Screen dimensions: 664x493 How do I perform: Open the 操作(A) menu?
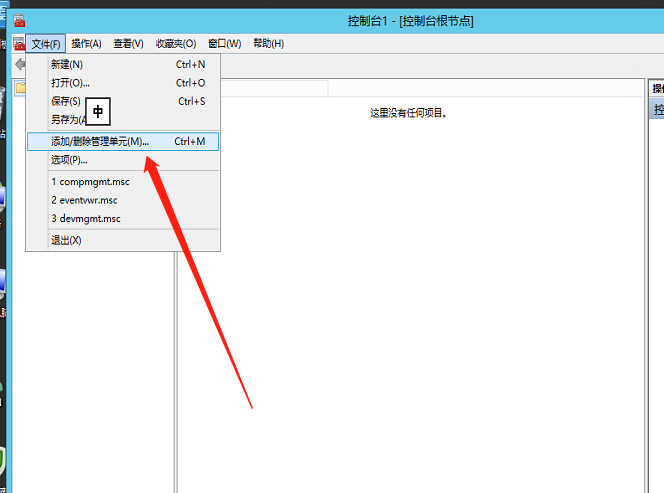86,44
